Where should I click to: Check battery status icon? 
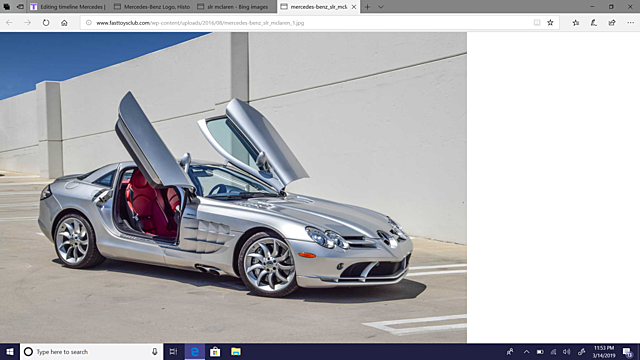coord(540,351)
